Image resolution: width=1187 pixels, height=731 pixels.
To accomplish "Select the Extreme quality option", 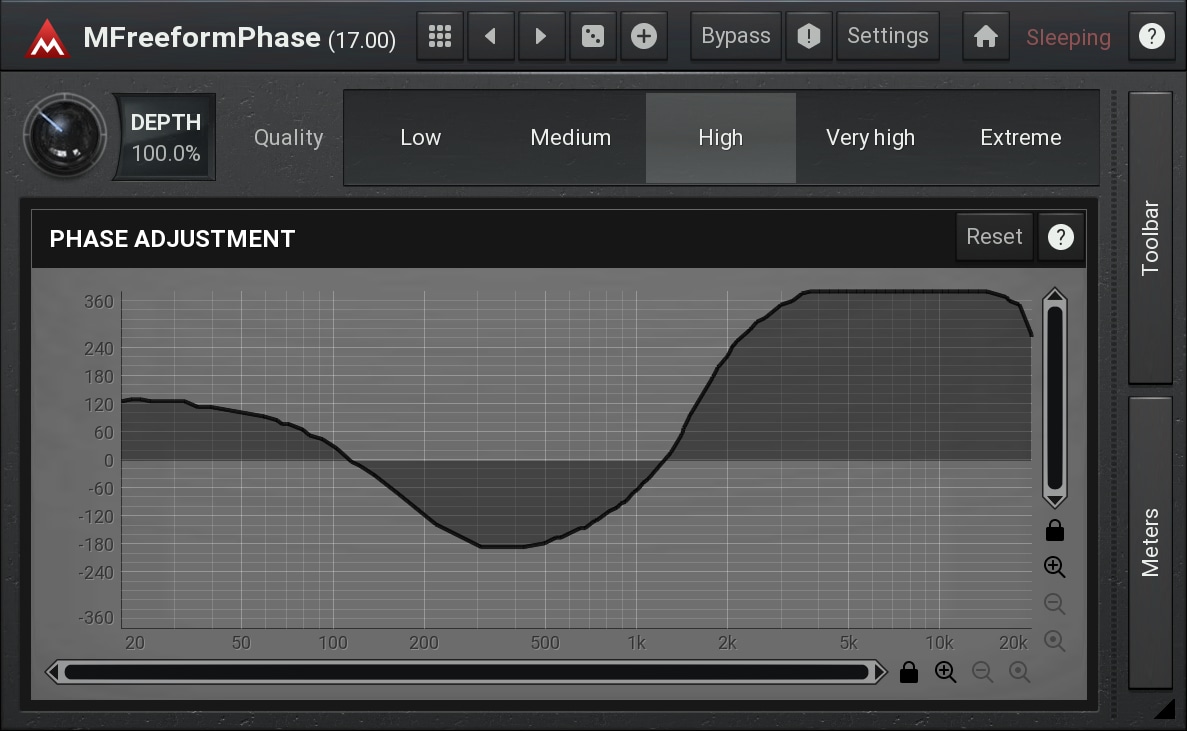I will (x=1020, y=138).
